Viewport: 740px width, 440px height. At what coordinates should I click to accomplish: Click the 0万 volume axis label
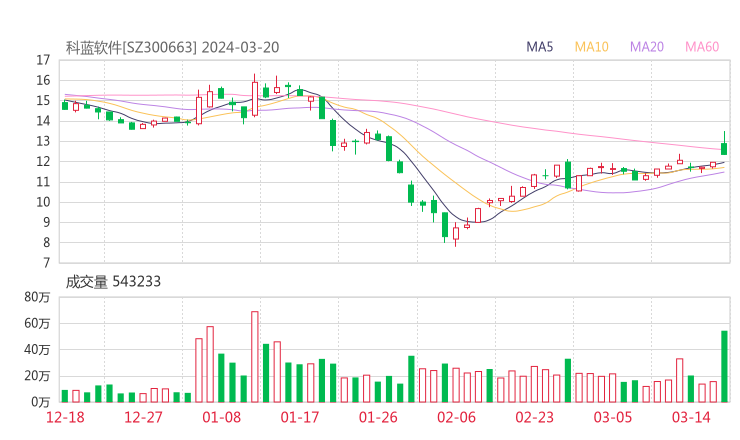(40, 402)
